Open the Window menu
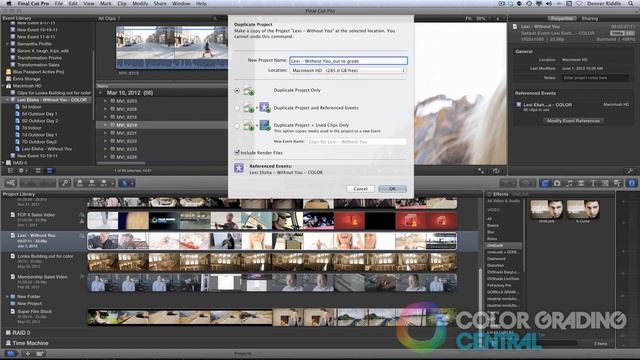This screenshot has height=360, width=640. pyautogui.click(x=181, y=3)
